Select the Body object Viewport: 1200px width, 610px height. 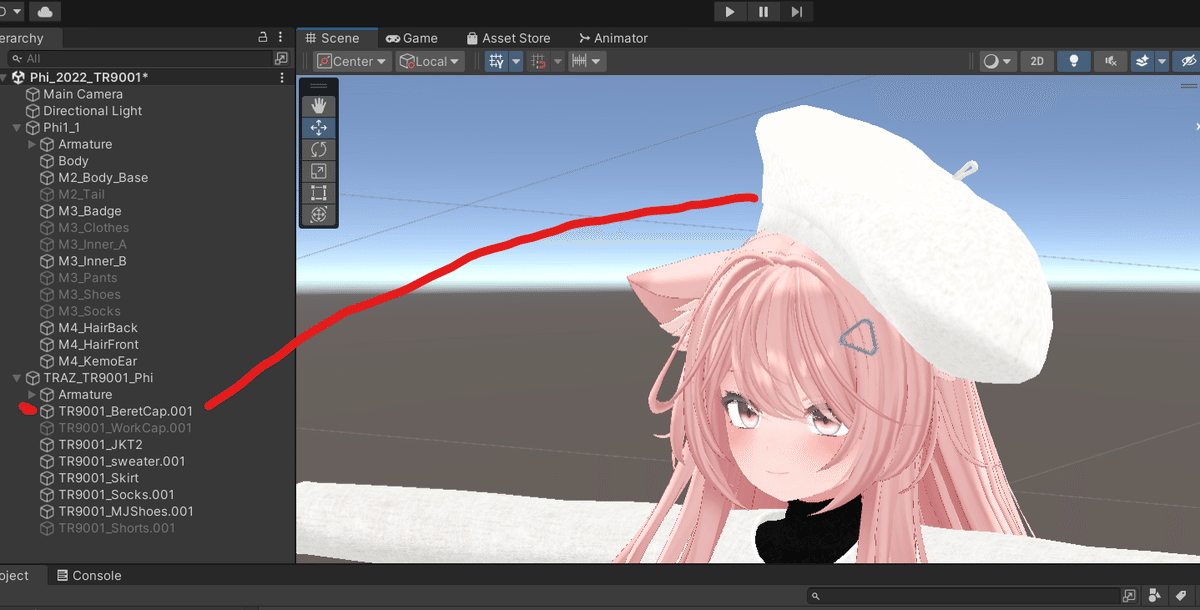(73, 161)
